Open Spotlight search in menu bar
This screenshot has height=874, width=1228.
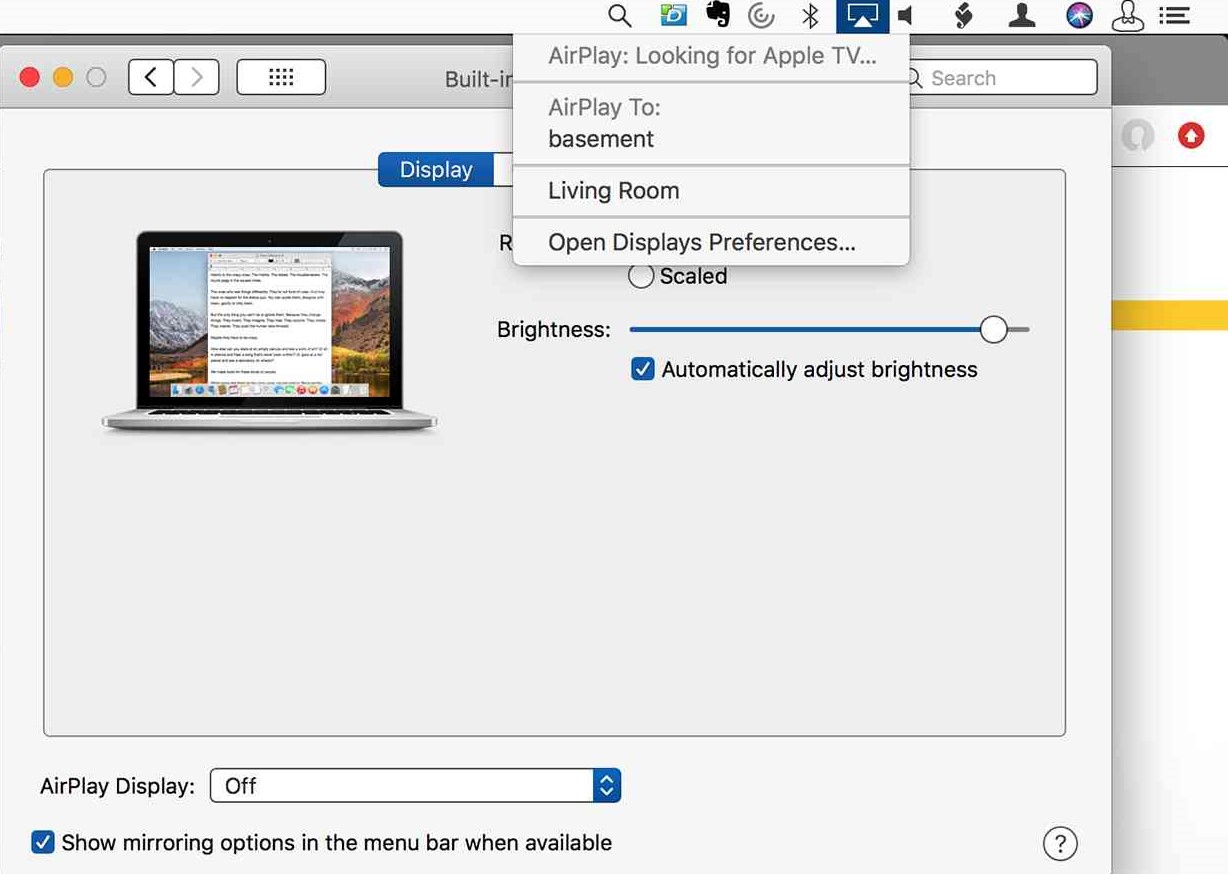620,16
